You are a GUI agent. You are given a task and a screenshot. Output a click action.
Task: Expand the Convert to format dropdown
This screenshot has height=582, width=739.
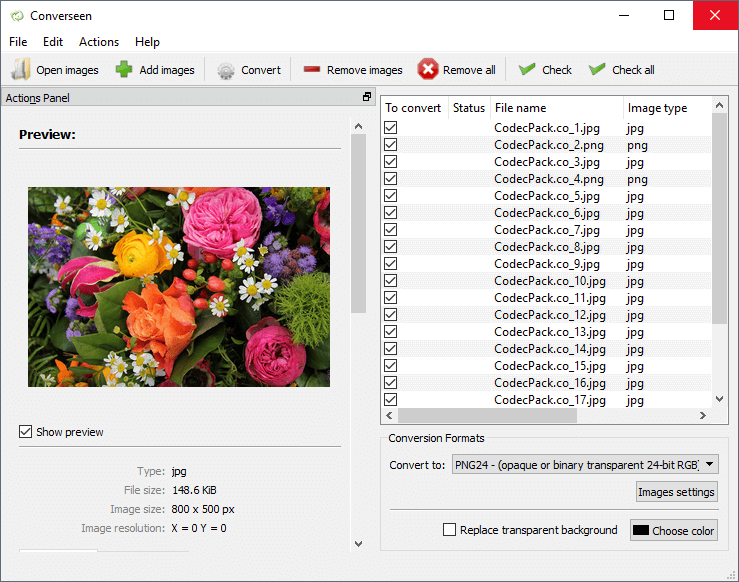[709, 465]
